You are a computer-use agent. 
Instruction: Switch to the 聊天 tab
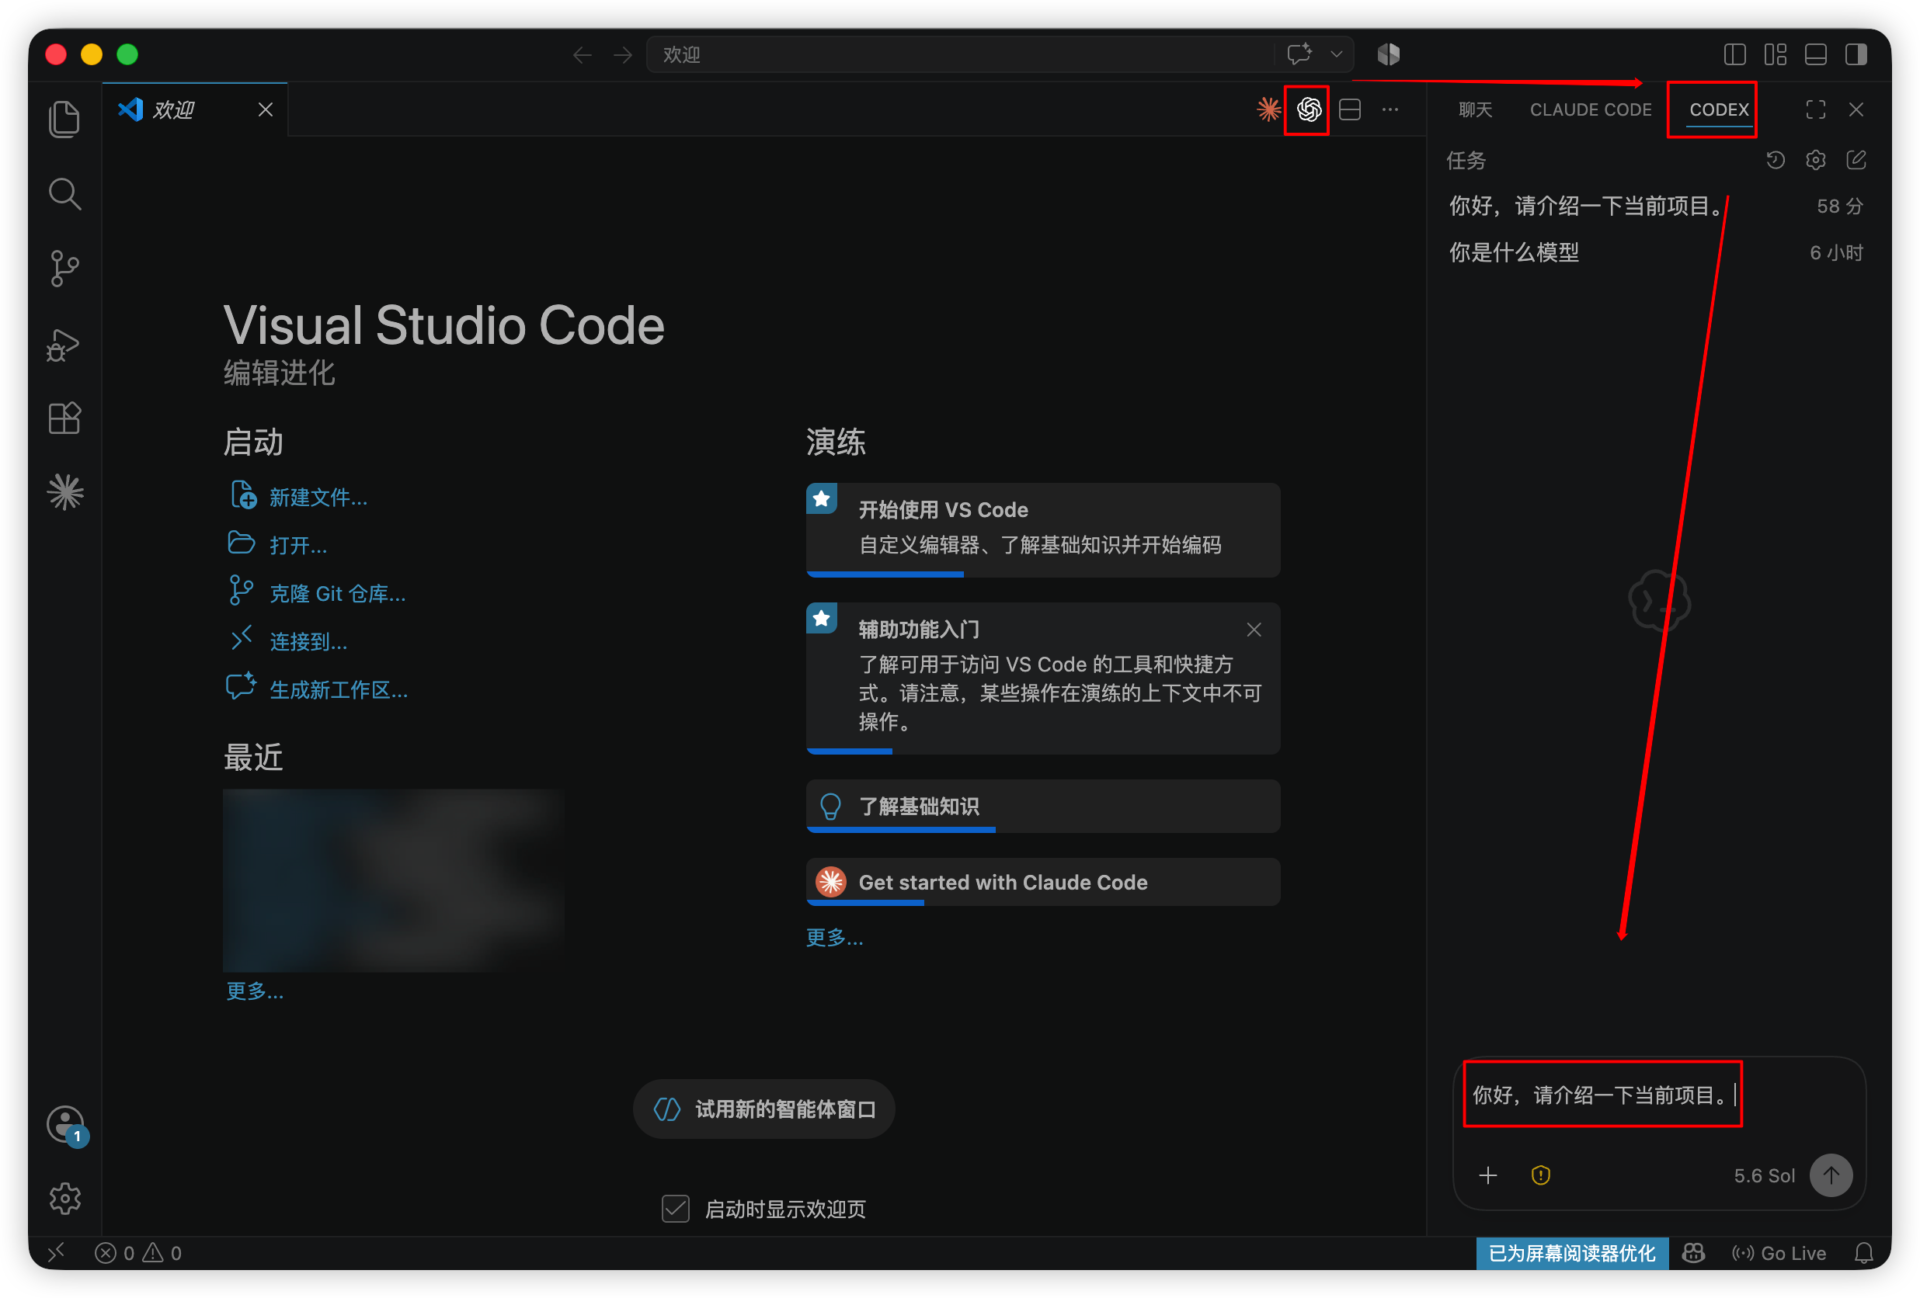[1475, 109]
